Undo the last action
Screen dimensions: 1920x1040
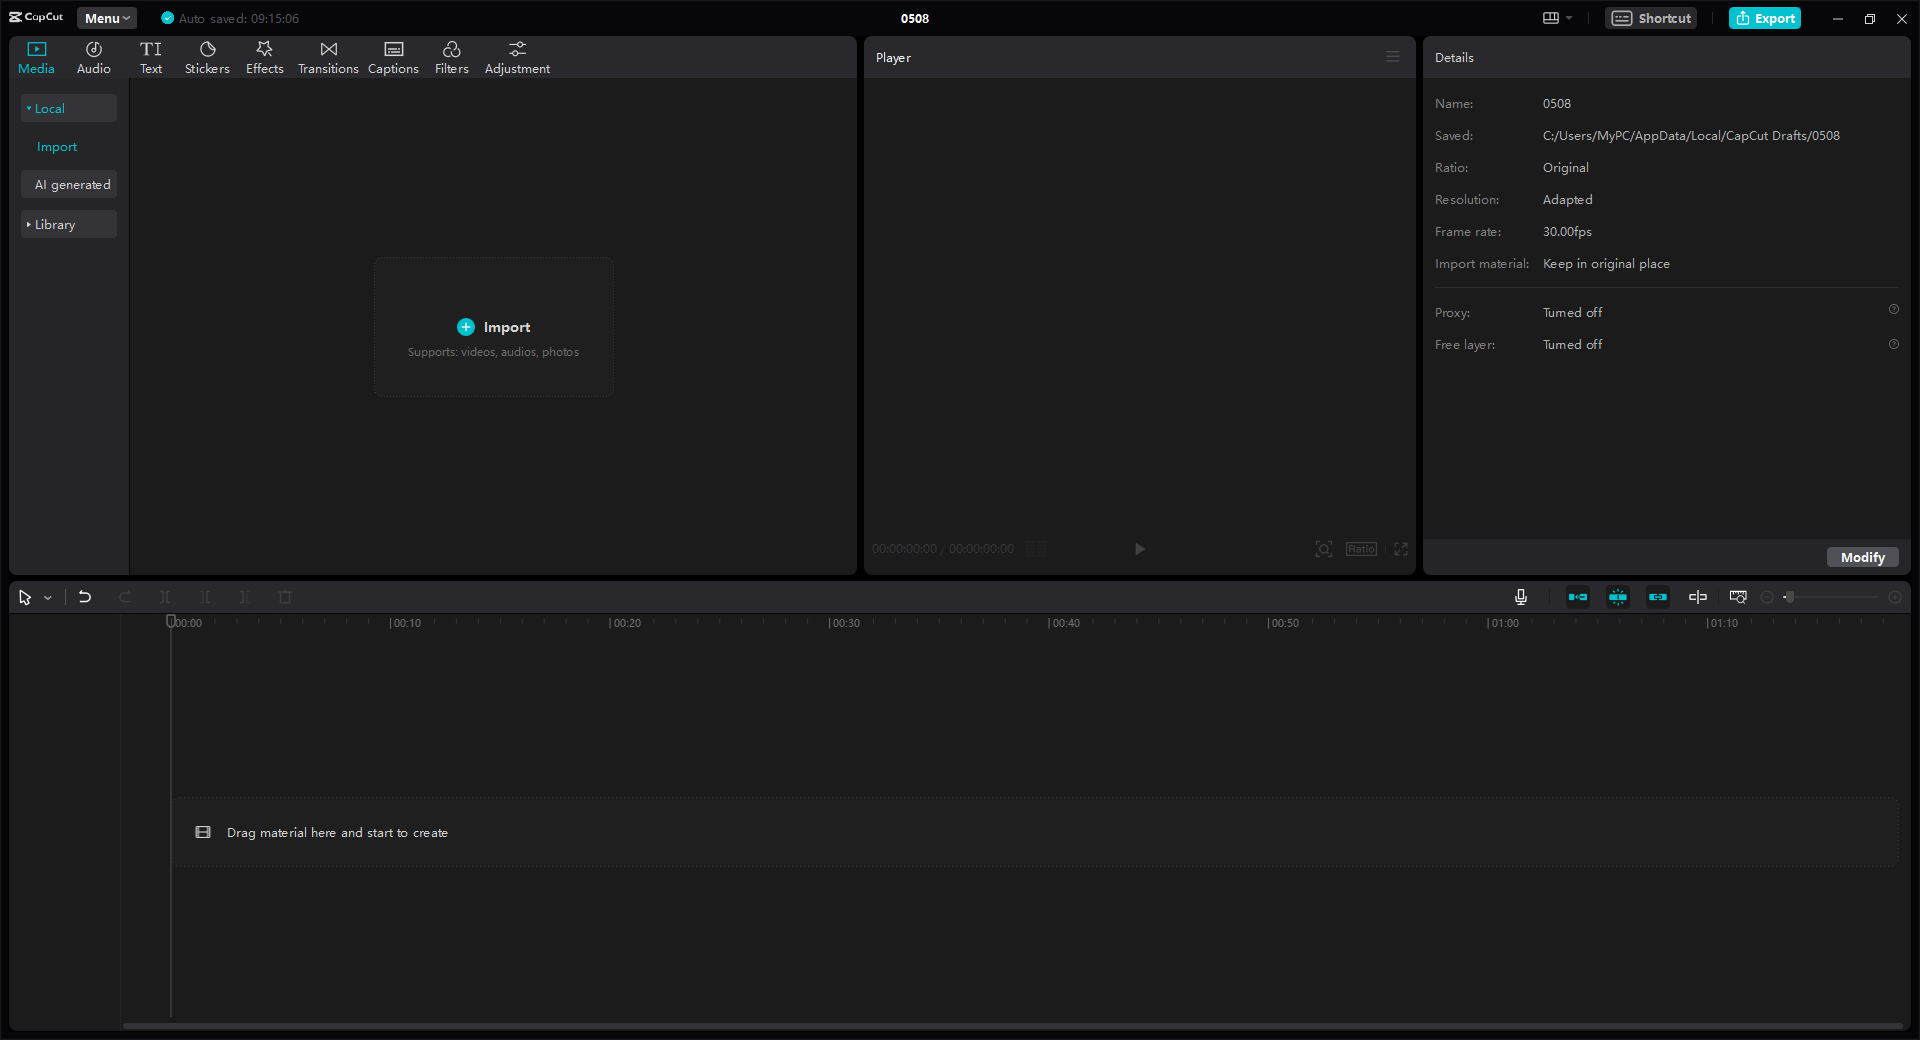(x=85, y=597)
